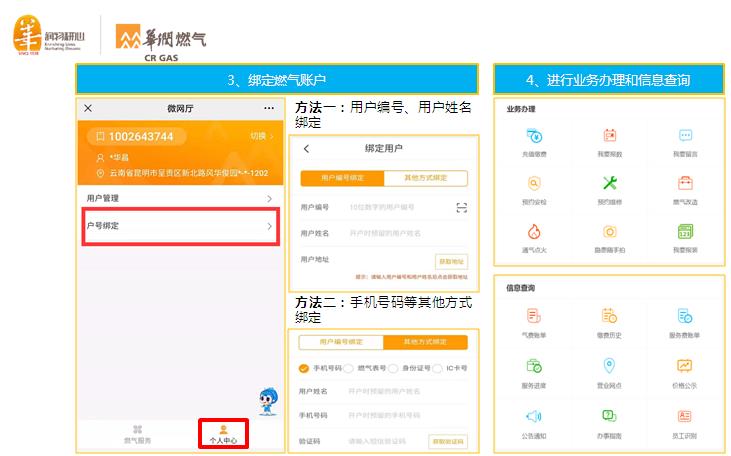The height and width of the screenshot is (456, 731).
Task: Click the scan icon beside 用户编号 field
Action: (x=461, y=207)
